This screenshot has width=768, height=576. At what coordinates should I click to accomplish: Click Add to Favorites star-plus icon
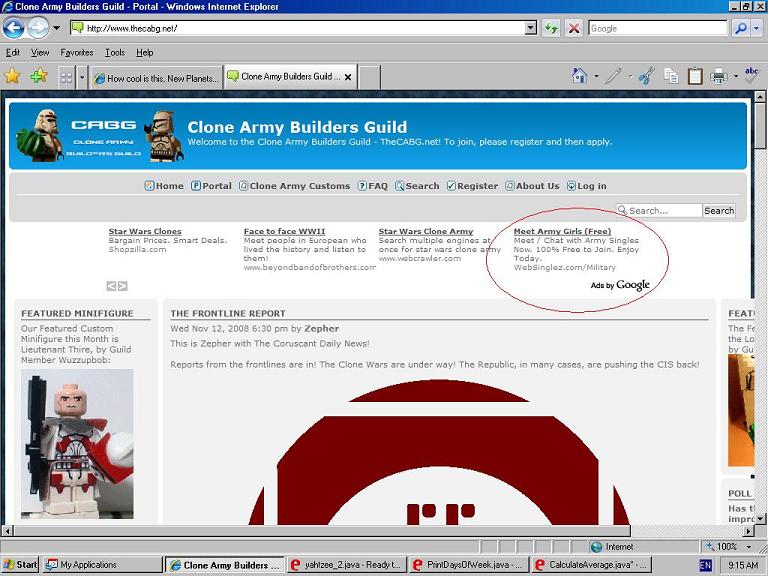click(x=39, y=76)
